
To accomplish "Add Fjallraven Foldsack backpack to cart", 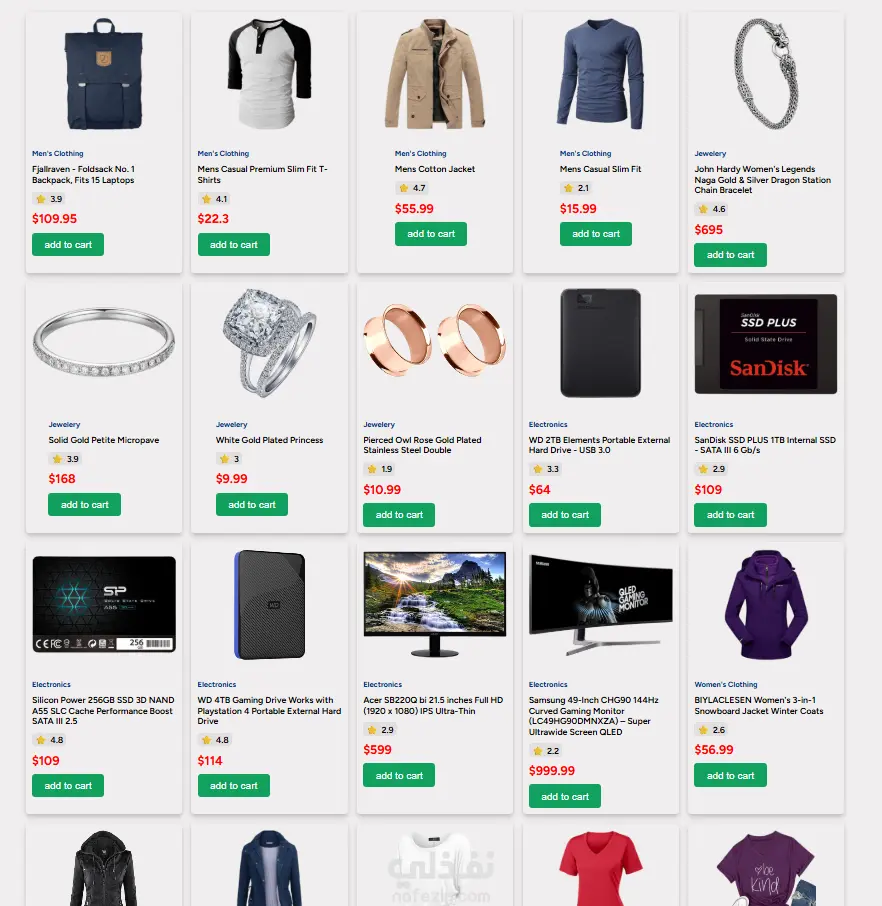I will [x=68, y=244].
